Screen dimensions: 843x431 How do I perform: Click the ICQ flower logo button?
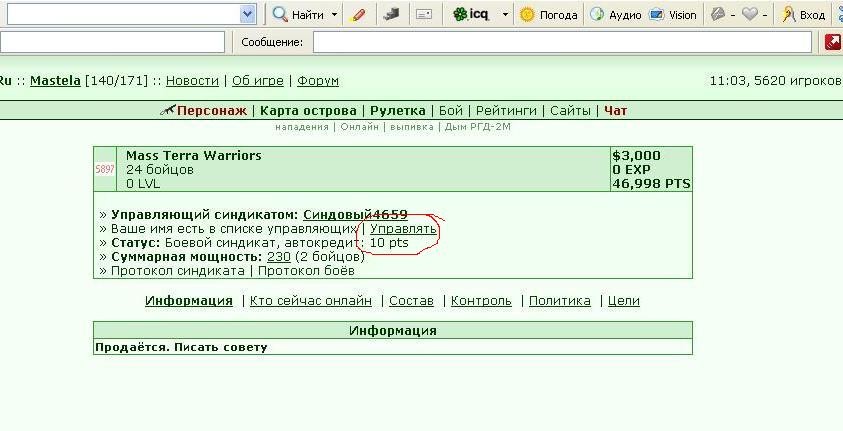pos(471,15)
